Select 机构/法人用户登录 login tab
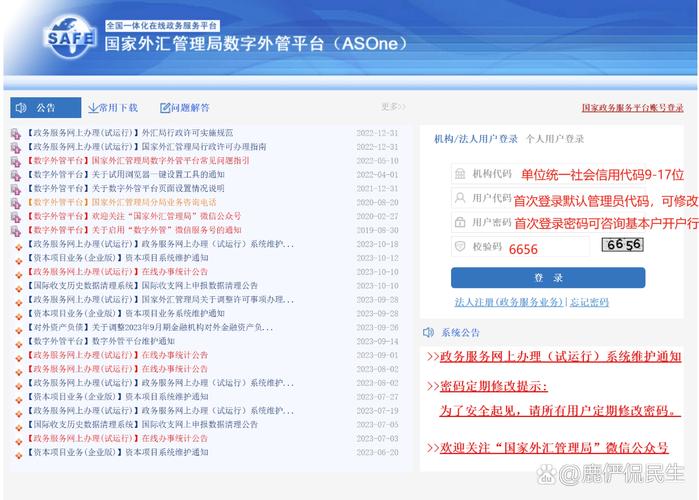Viewport: 699px width, 500px height. pyautogui.click(x=476, y=139)
